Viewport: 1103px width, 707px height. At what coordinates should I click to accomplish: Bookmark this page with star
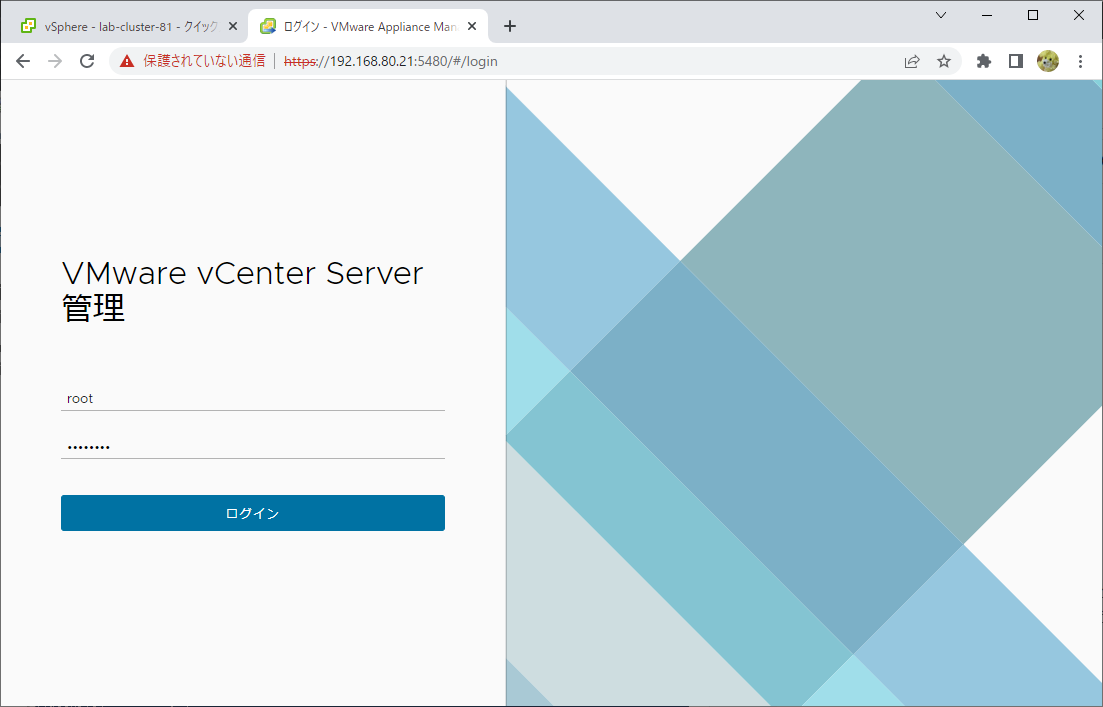click(x=944, y=61)
